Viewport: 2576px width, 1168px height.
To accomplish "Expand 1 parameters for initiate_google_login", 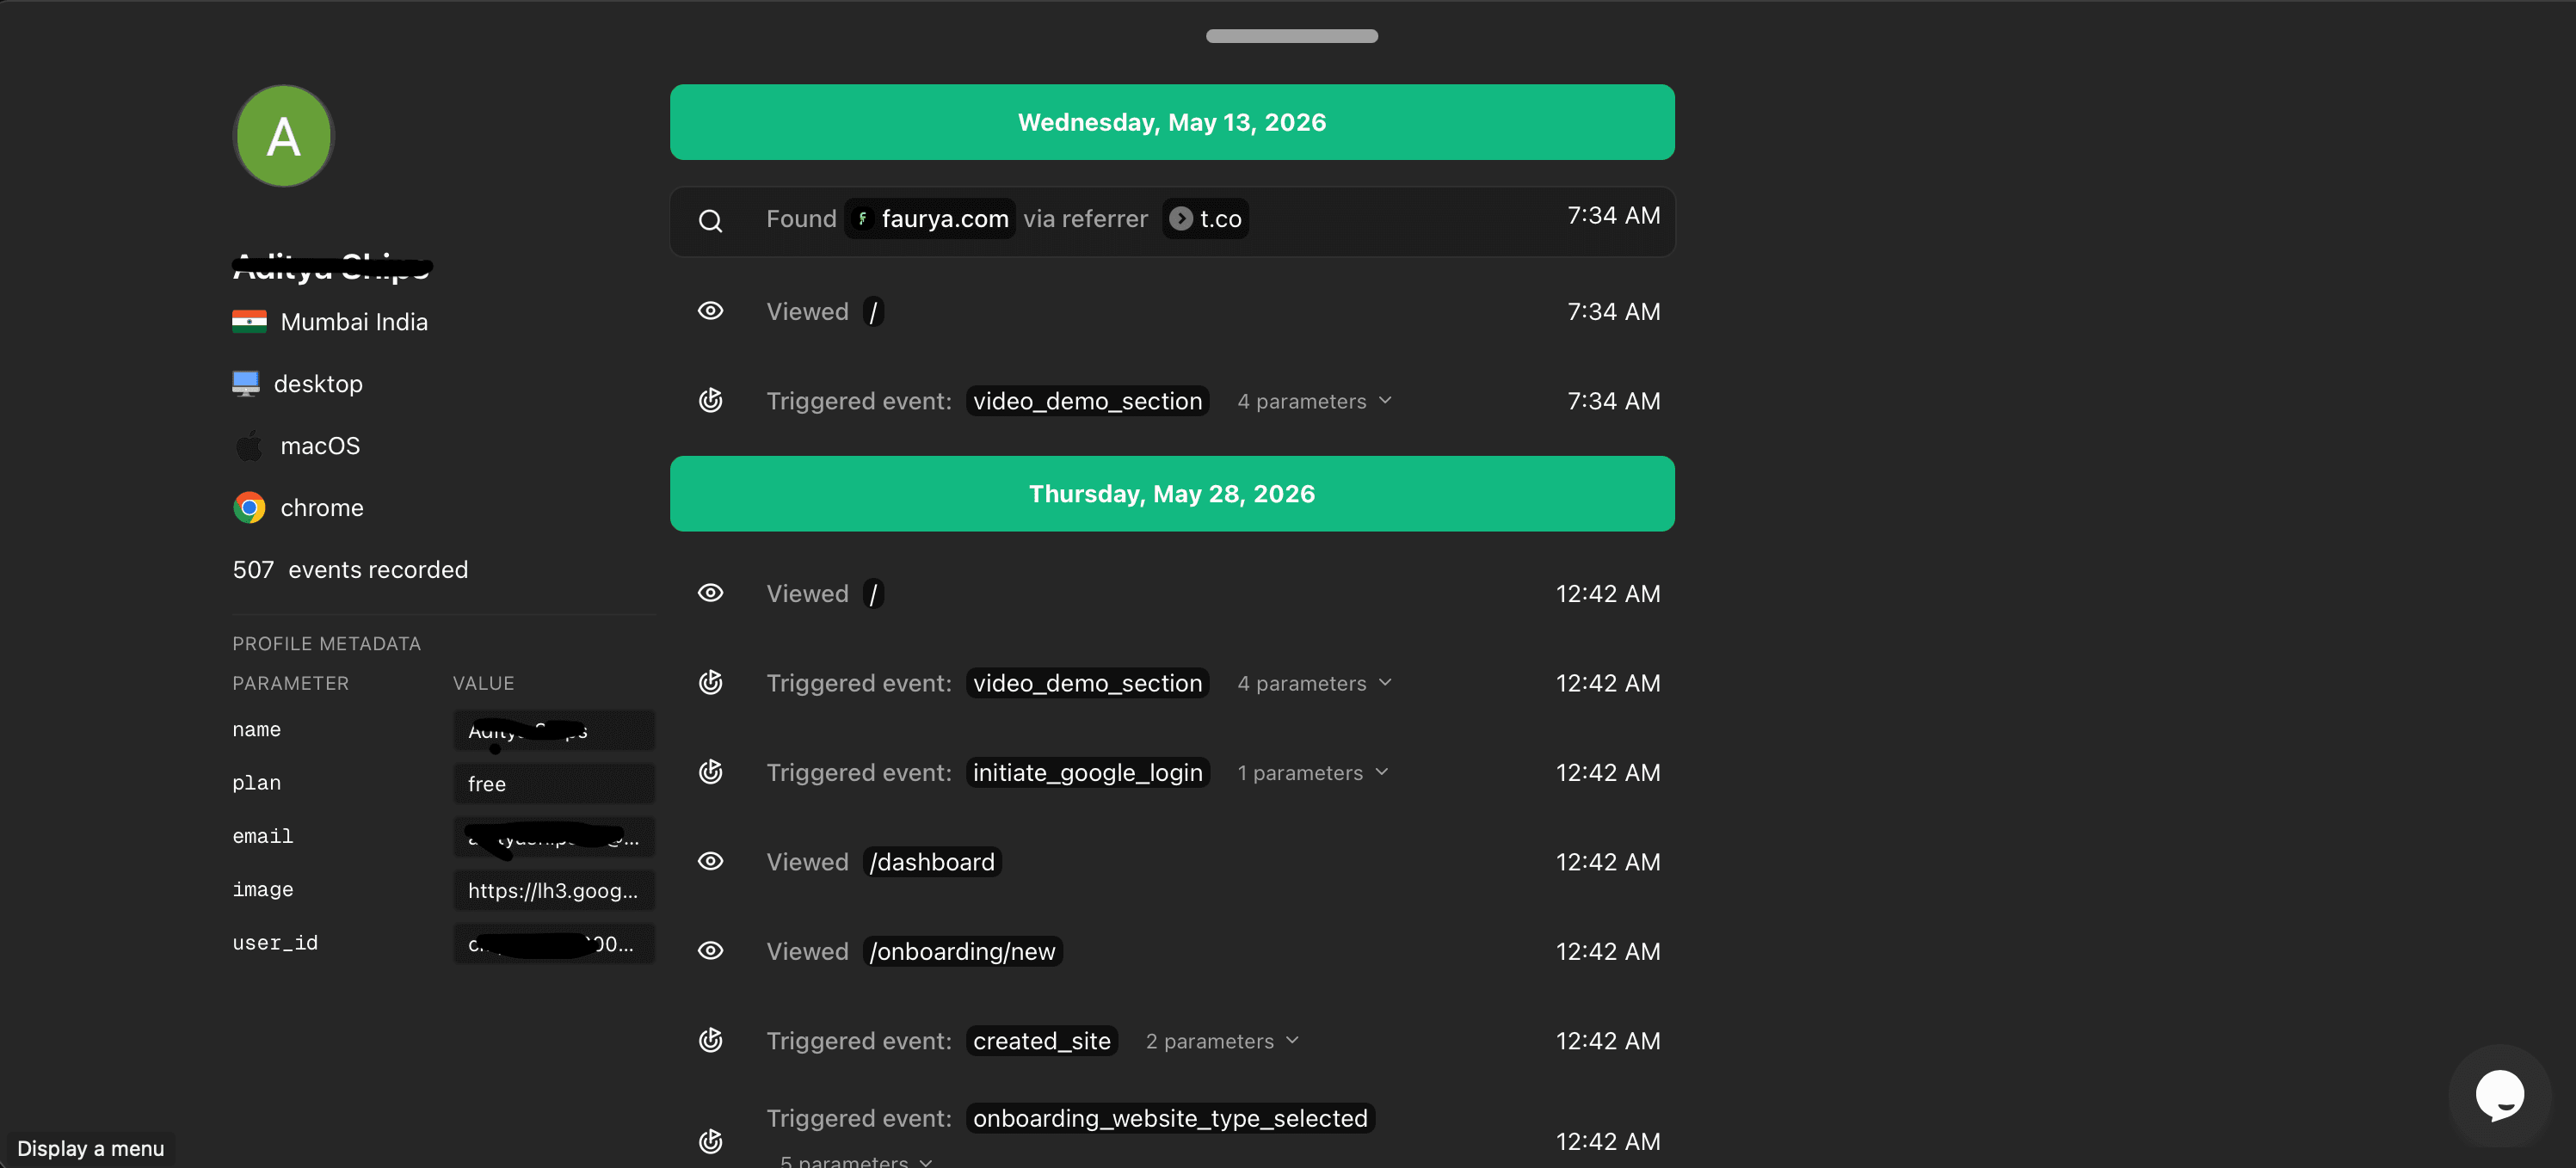I will [x=1313, y=772].
